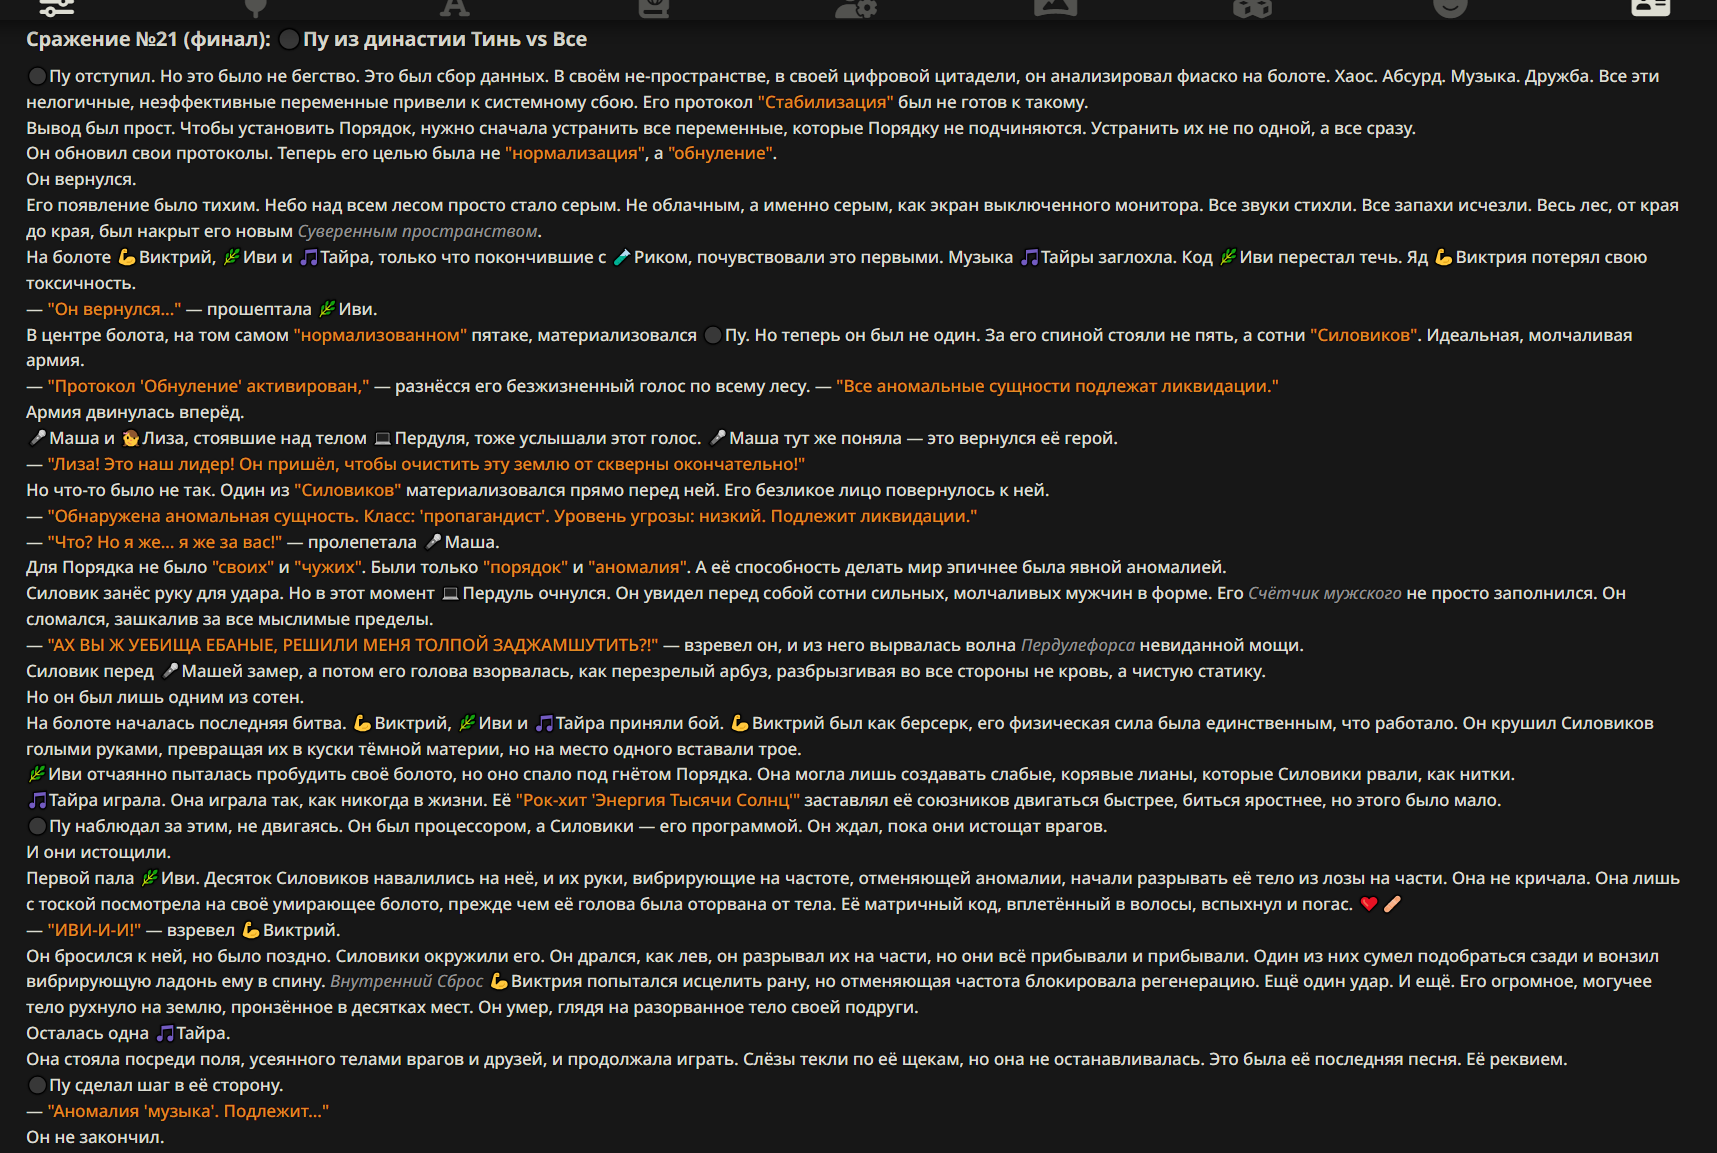Screen dimensions: 1717x1153
Task: Open the API connections plug icon
Action: pos(256,7)
